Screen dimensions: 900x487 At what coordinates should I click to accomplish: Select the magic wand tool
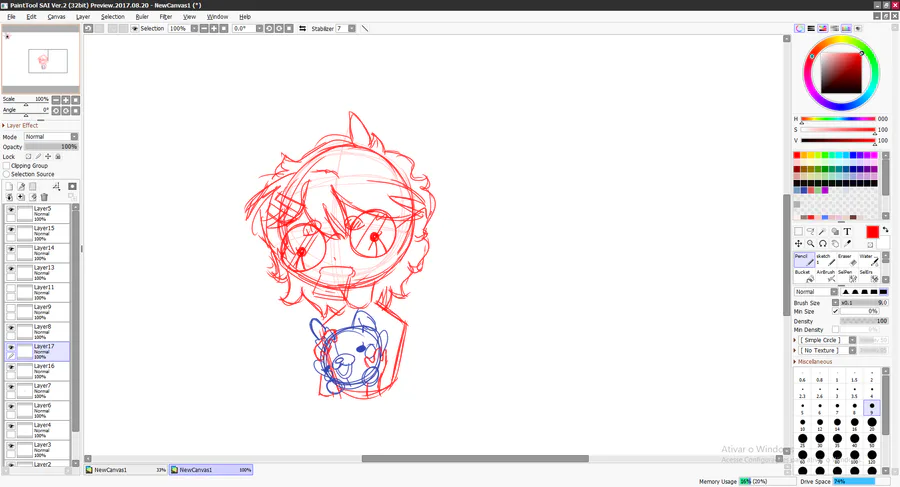tap(823, 231)
